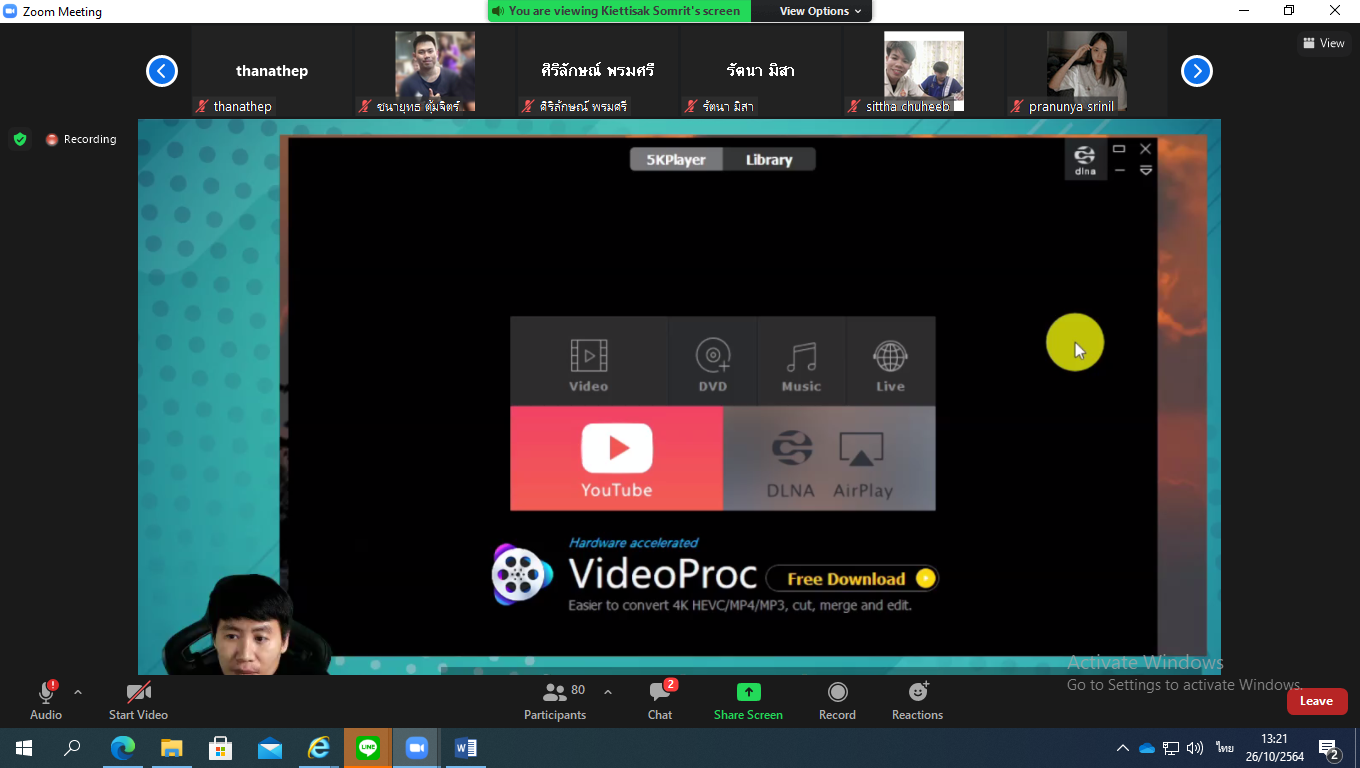Viewport: 1360px width, 768px height.
Task: Show next participants with right arrow
Action: click(x=1197, y=71)
